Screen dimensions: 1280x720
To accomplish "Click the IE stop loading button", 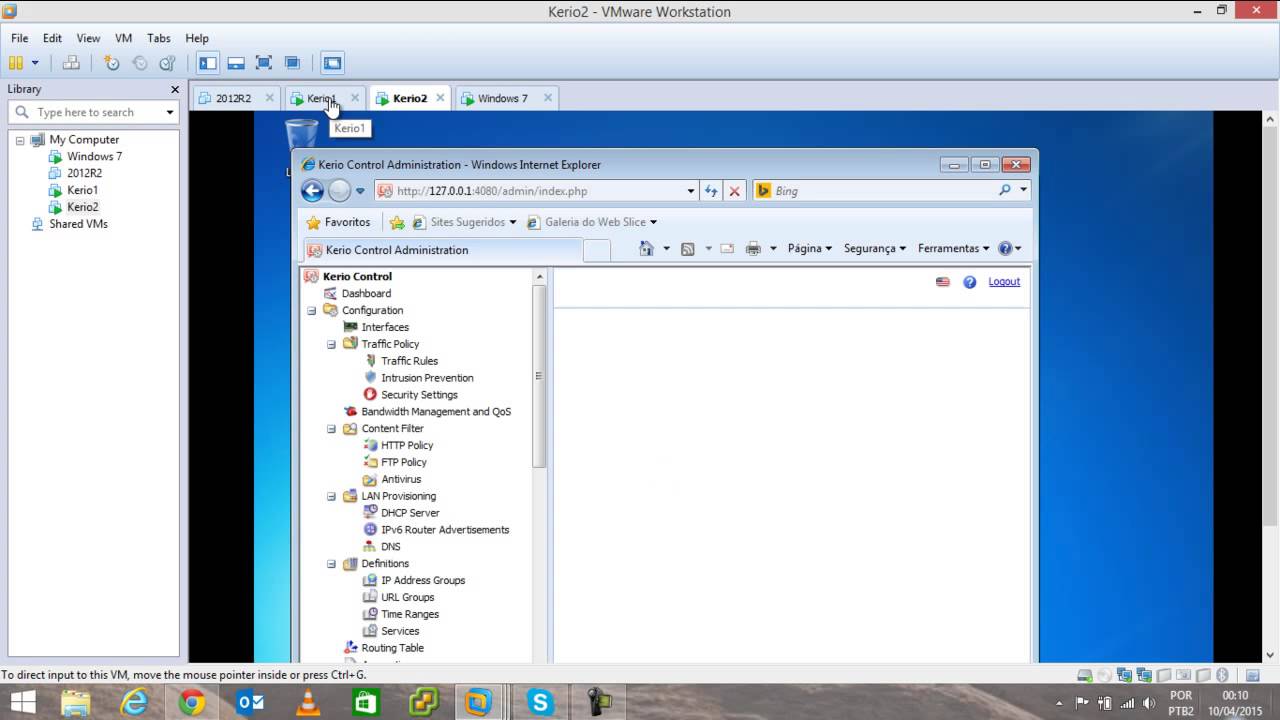I will [x=734, y=191].
